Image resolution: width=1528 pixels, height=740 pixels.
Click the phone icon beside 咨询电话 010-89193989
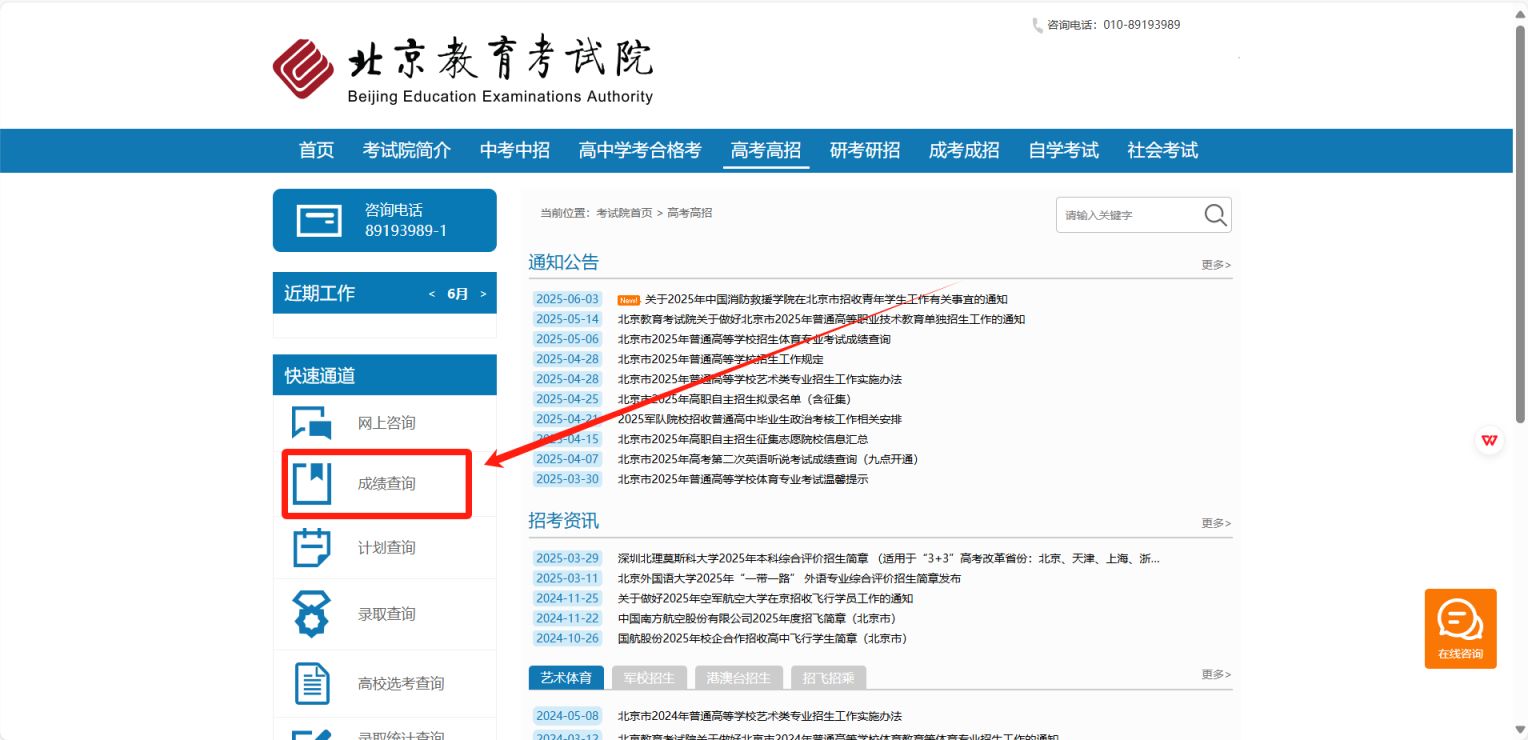coord(1038,25)
